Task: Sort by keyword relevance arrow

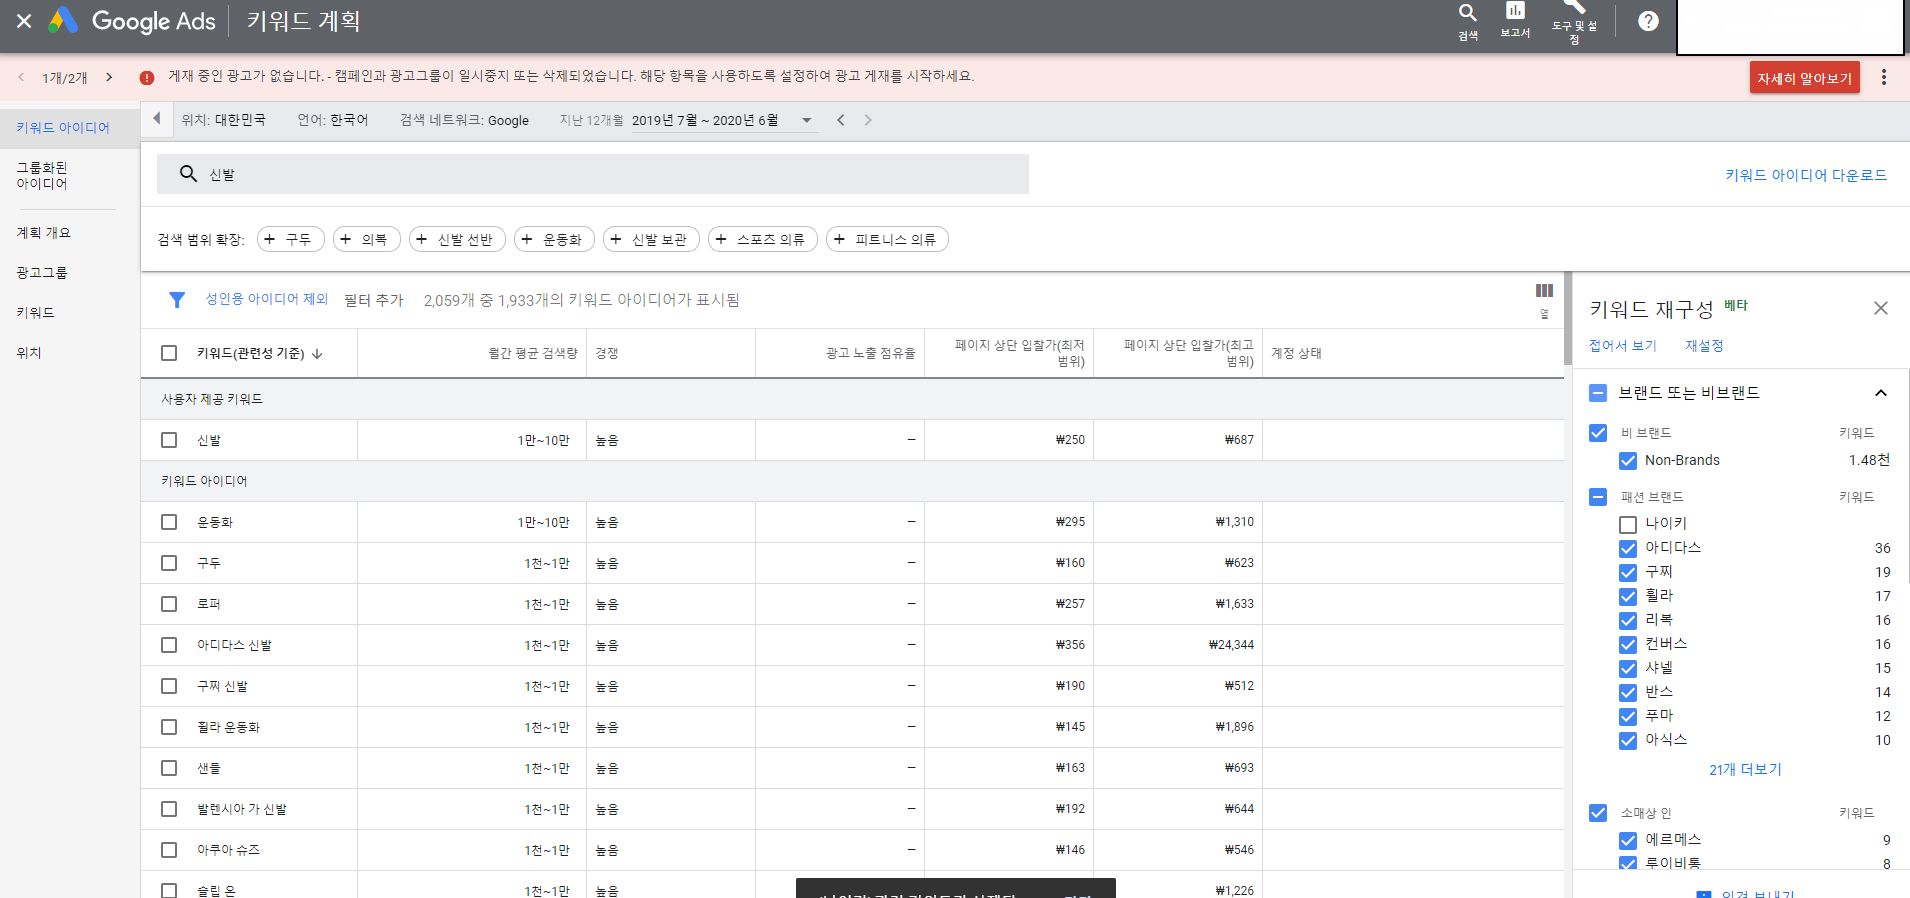Action: tap(317, 354)
